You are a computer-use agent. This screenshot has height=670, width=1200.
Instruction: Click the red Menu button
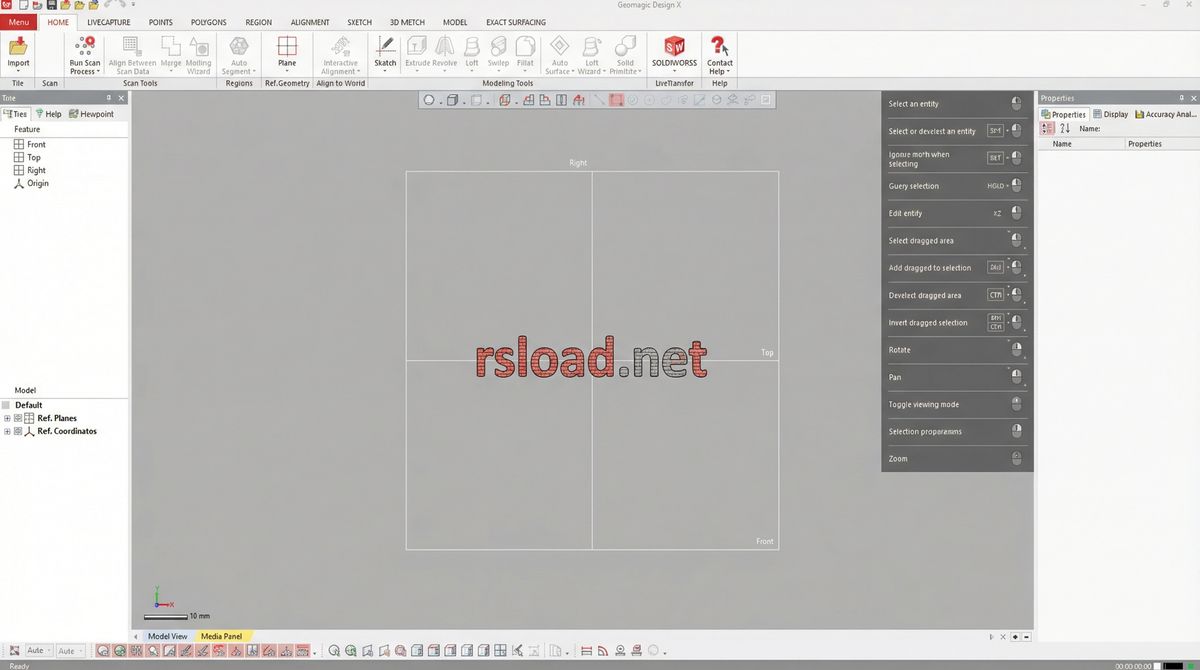[19, 22]
